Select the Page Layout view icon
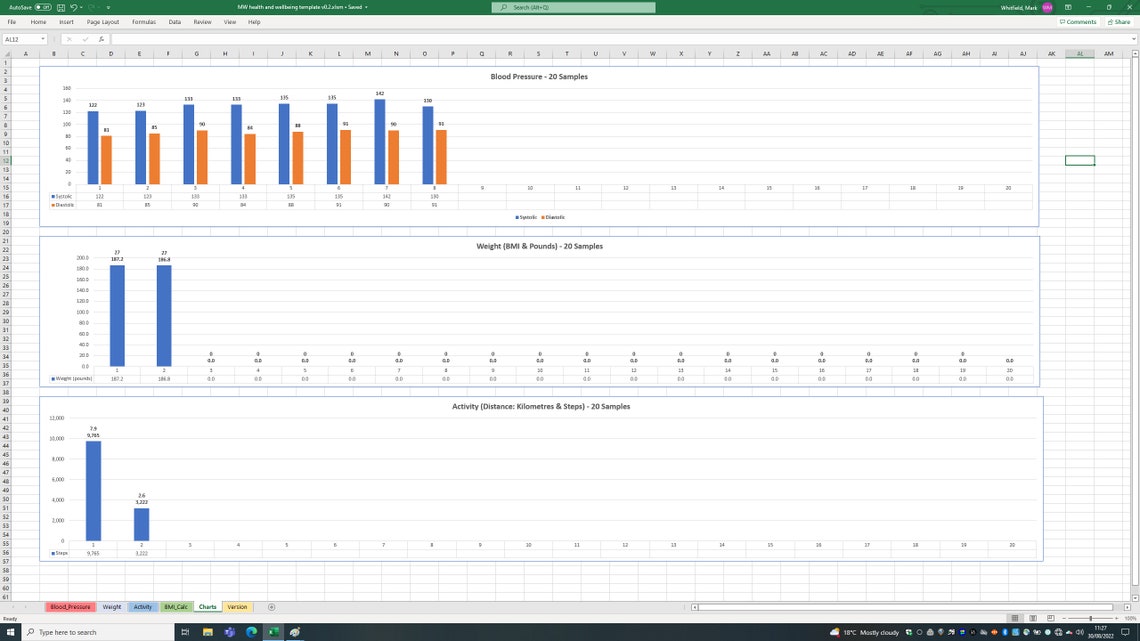This screenshot has height=641, width=1140. click(x=1033, y=618)
